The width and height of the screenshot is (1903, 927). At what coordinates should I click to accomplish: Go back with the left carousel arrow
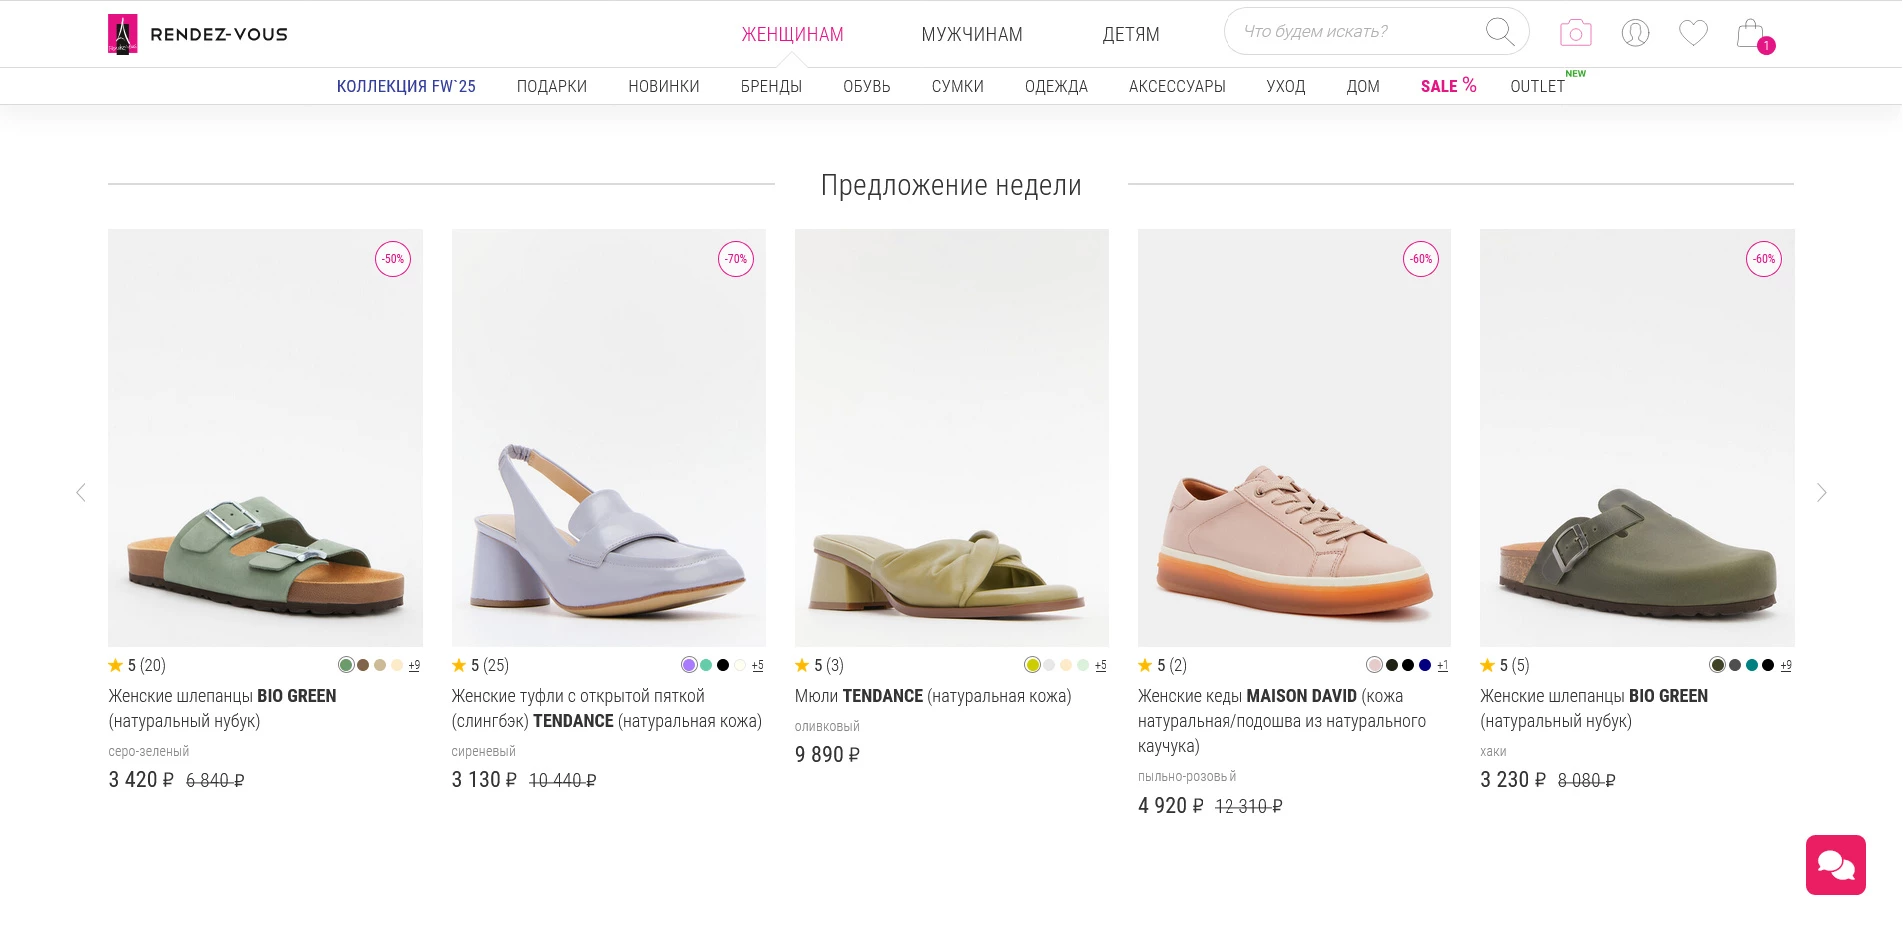[82, 492]
